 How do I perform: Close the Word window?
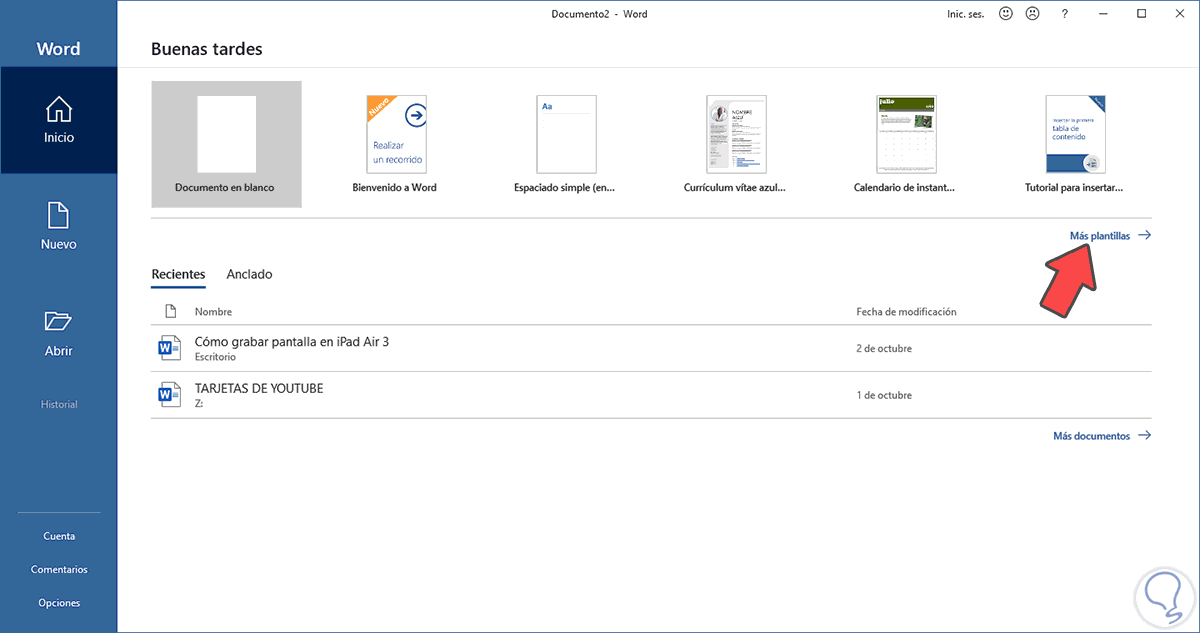pyautogui.click(x=1179, y=14)
